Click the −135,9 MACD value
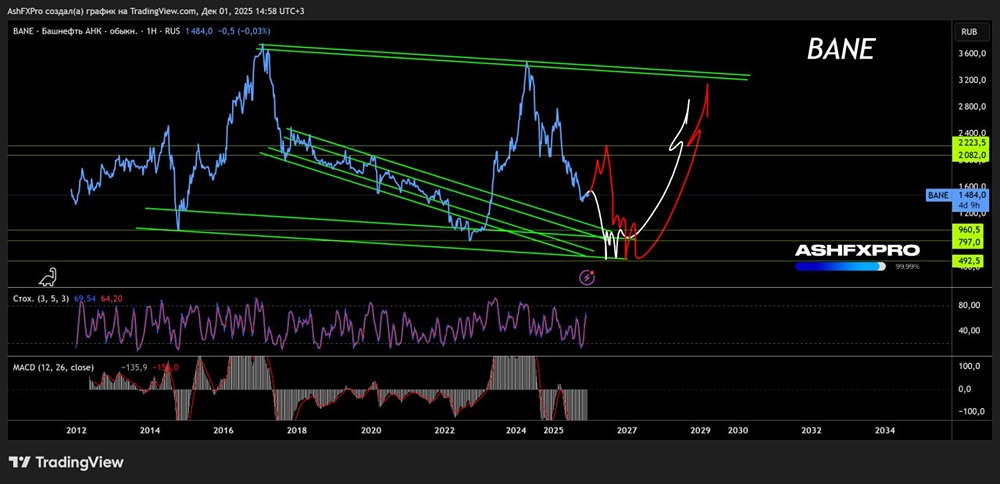 (x=135, y=367)
